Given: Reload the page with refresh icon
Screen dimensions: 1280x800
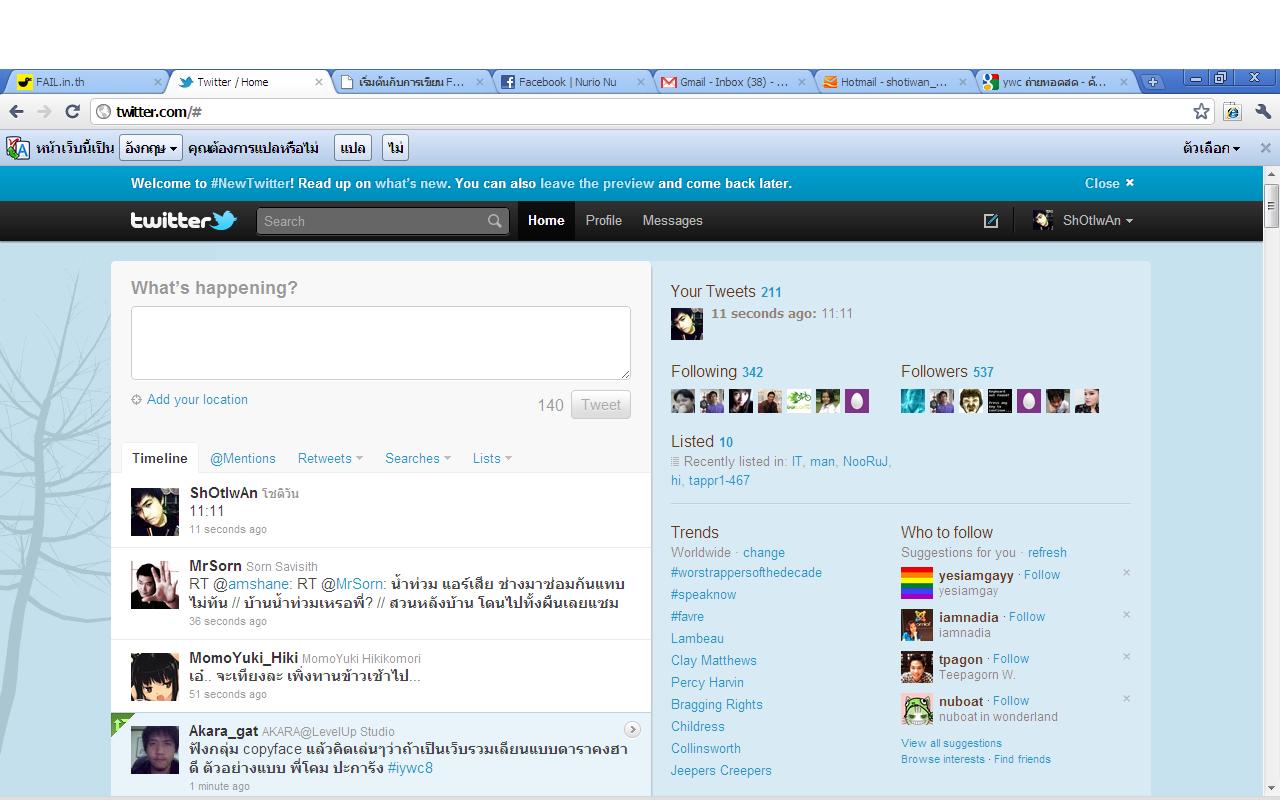Looking at the screenshot, I should tap(72, 112).
